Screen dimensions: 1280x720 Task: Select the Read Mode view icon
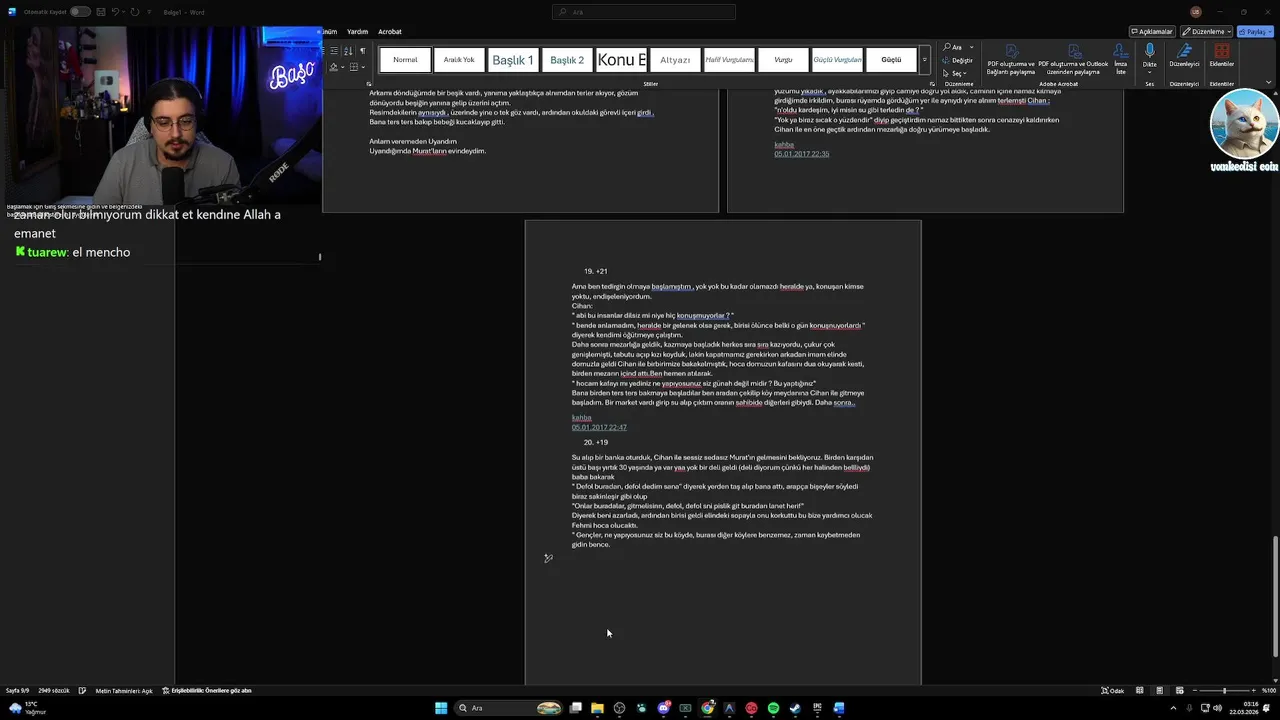(1141, 691)
